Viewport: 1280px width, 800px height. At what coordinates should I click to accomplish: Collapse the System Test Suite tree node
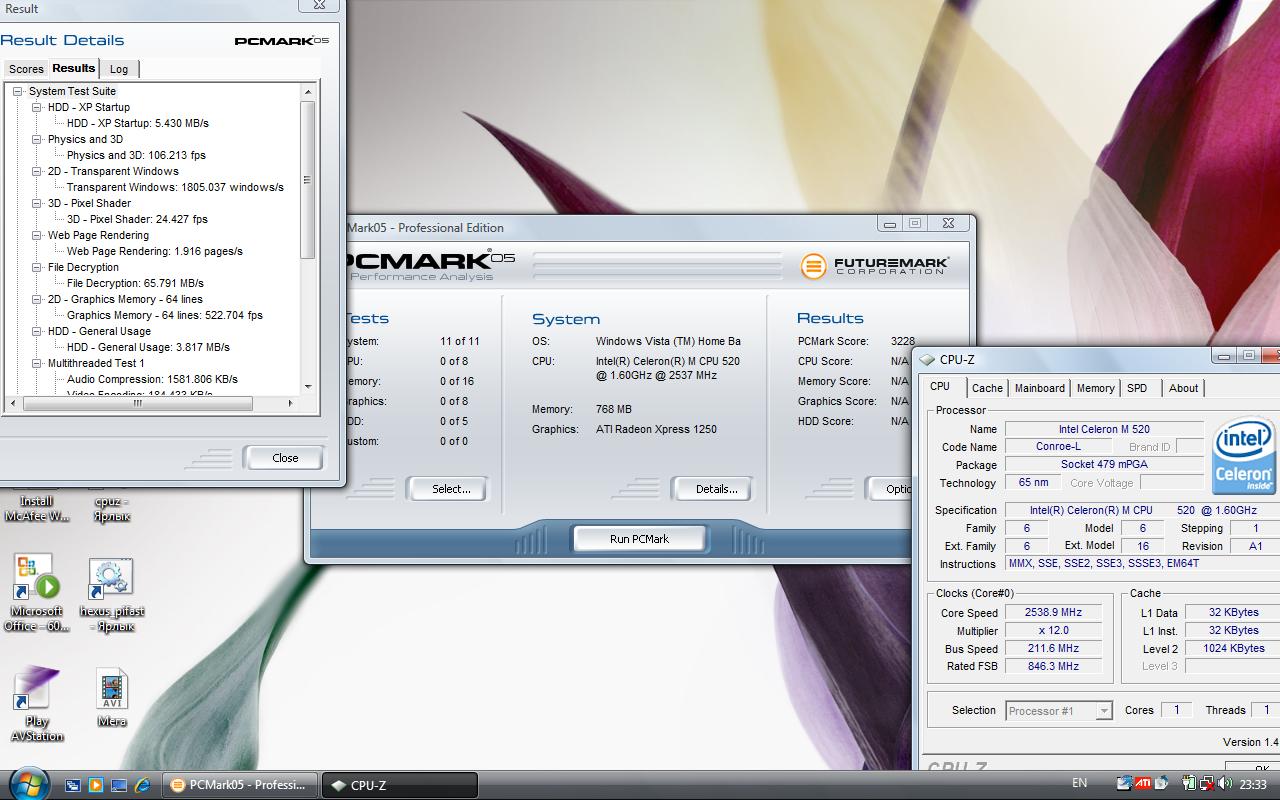coord(17,91)
